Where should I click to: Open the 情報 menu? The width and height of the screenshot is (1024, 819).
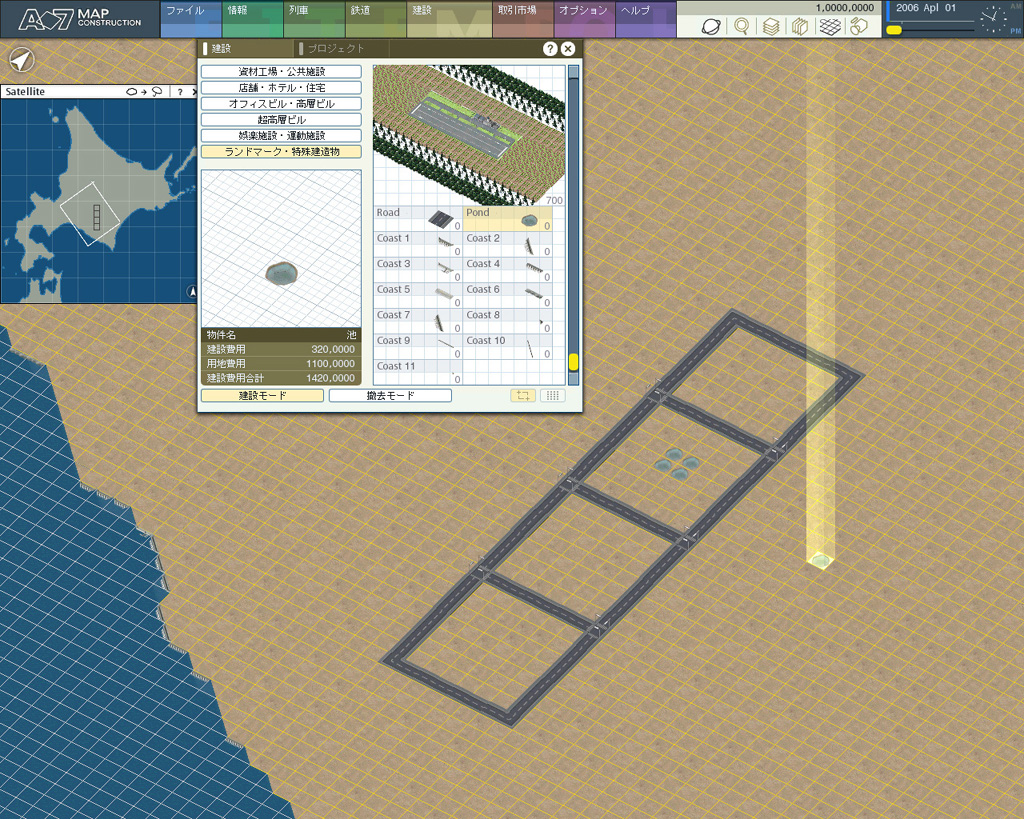coord(253,19)
